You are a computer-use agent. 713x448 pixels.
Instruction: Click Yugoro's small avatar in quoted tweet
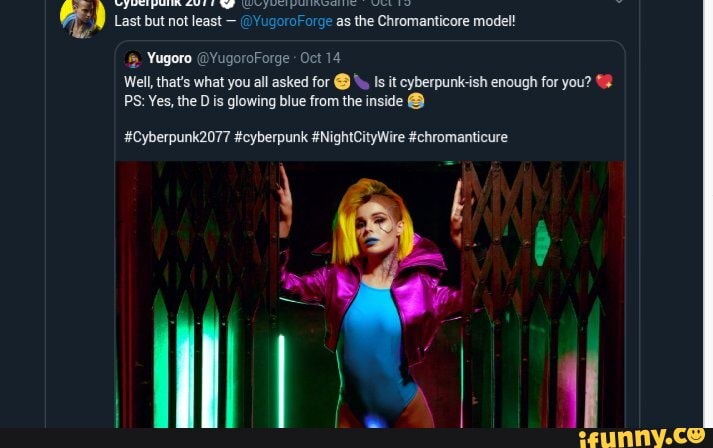pos(133,58)
